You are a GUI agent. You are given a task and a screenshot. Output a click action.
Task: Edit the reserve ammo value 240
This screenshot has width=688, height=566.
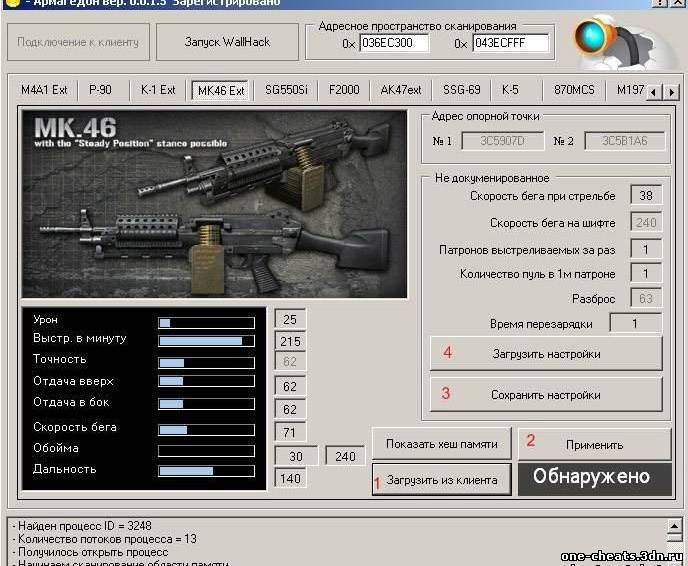click(345, 456)
